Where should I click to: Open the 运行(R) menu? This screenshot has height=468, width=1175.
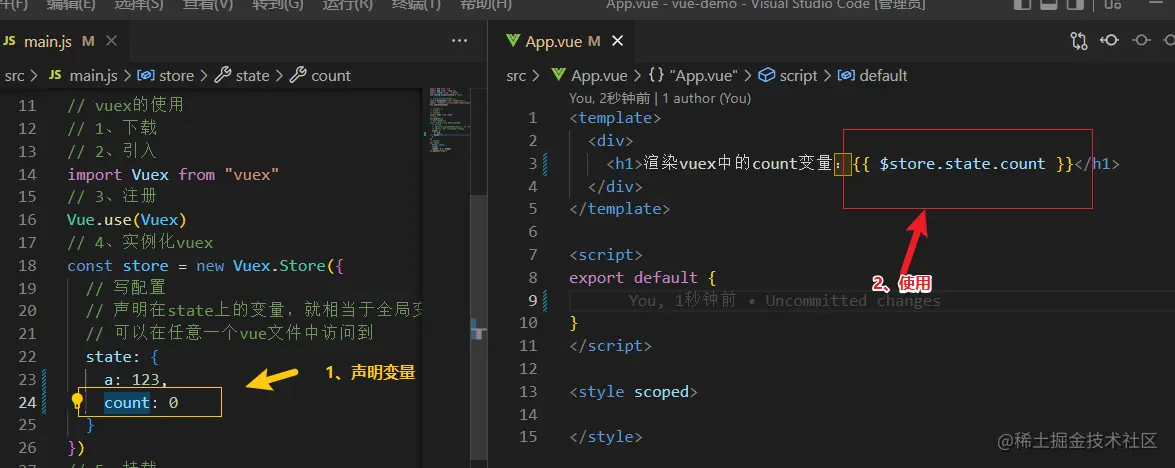click(347, 4)
